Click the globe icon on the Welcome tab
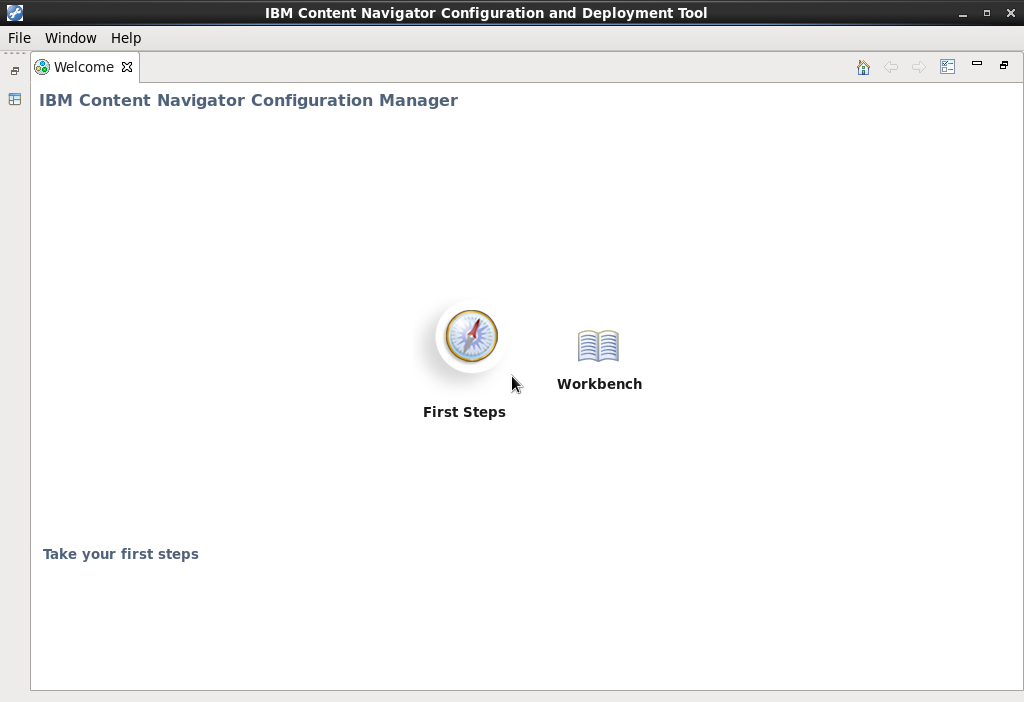Screen dimensions: 1024x702 (x=41, y=66)
